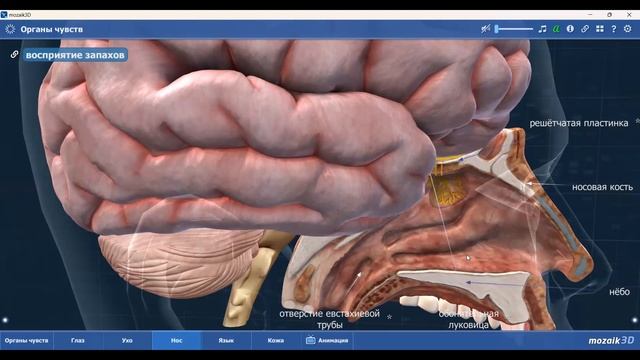Click the link chain icon in top toolbar
The image size is (640, 360).
[585, 29]
